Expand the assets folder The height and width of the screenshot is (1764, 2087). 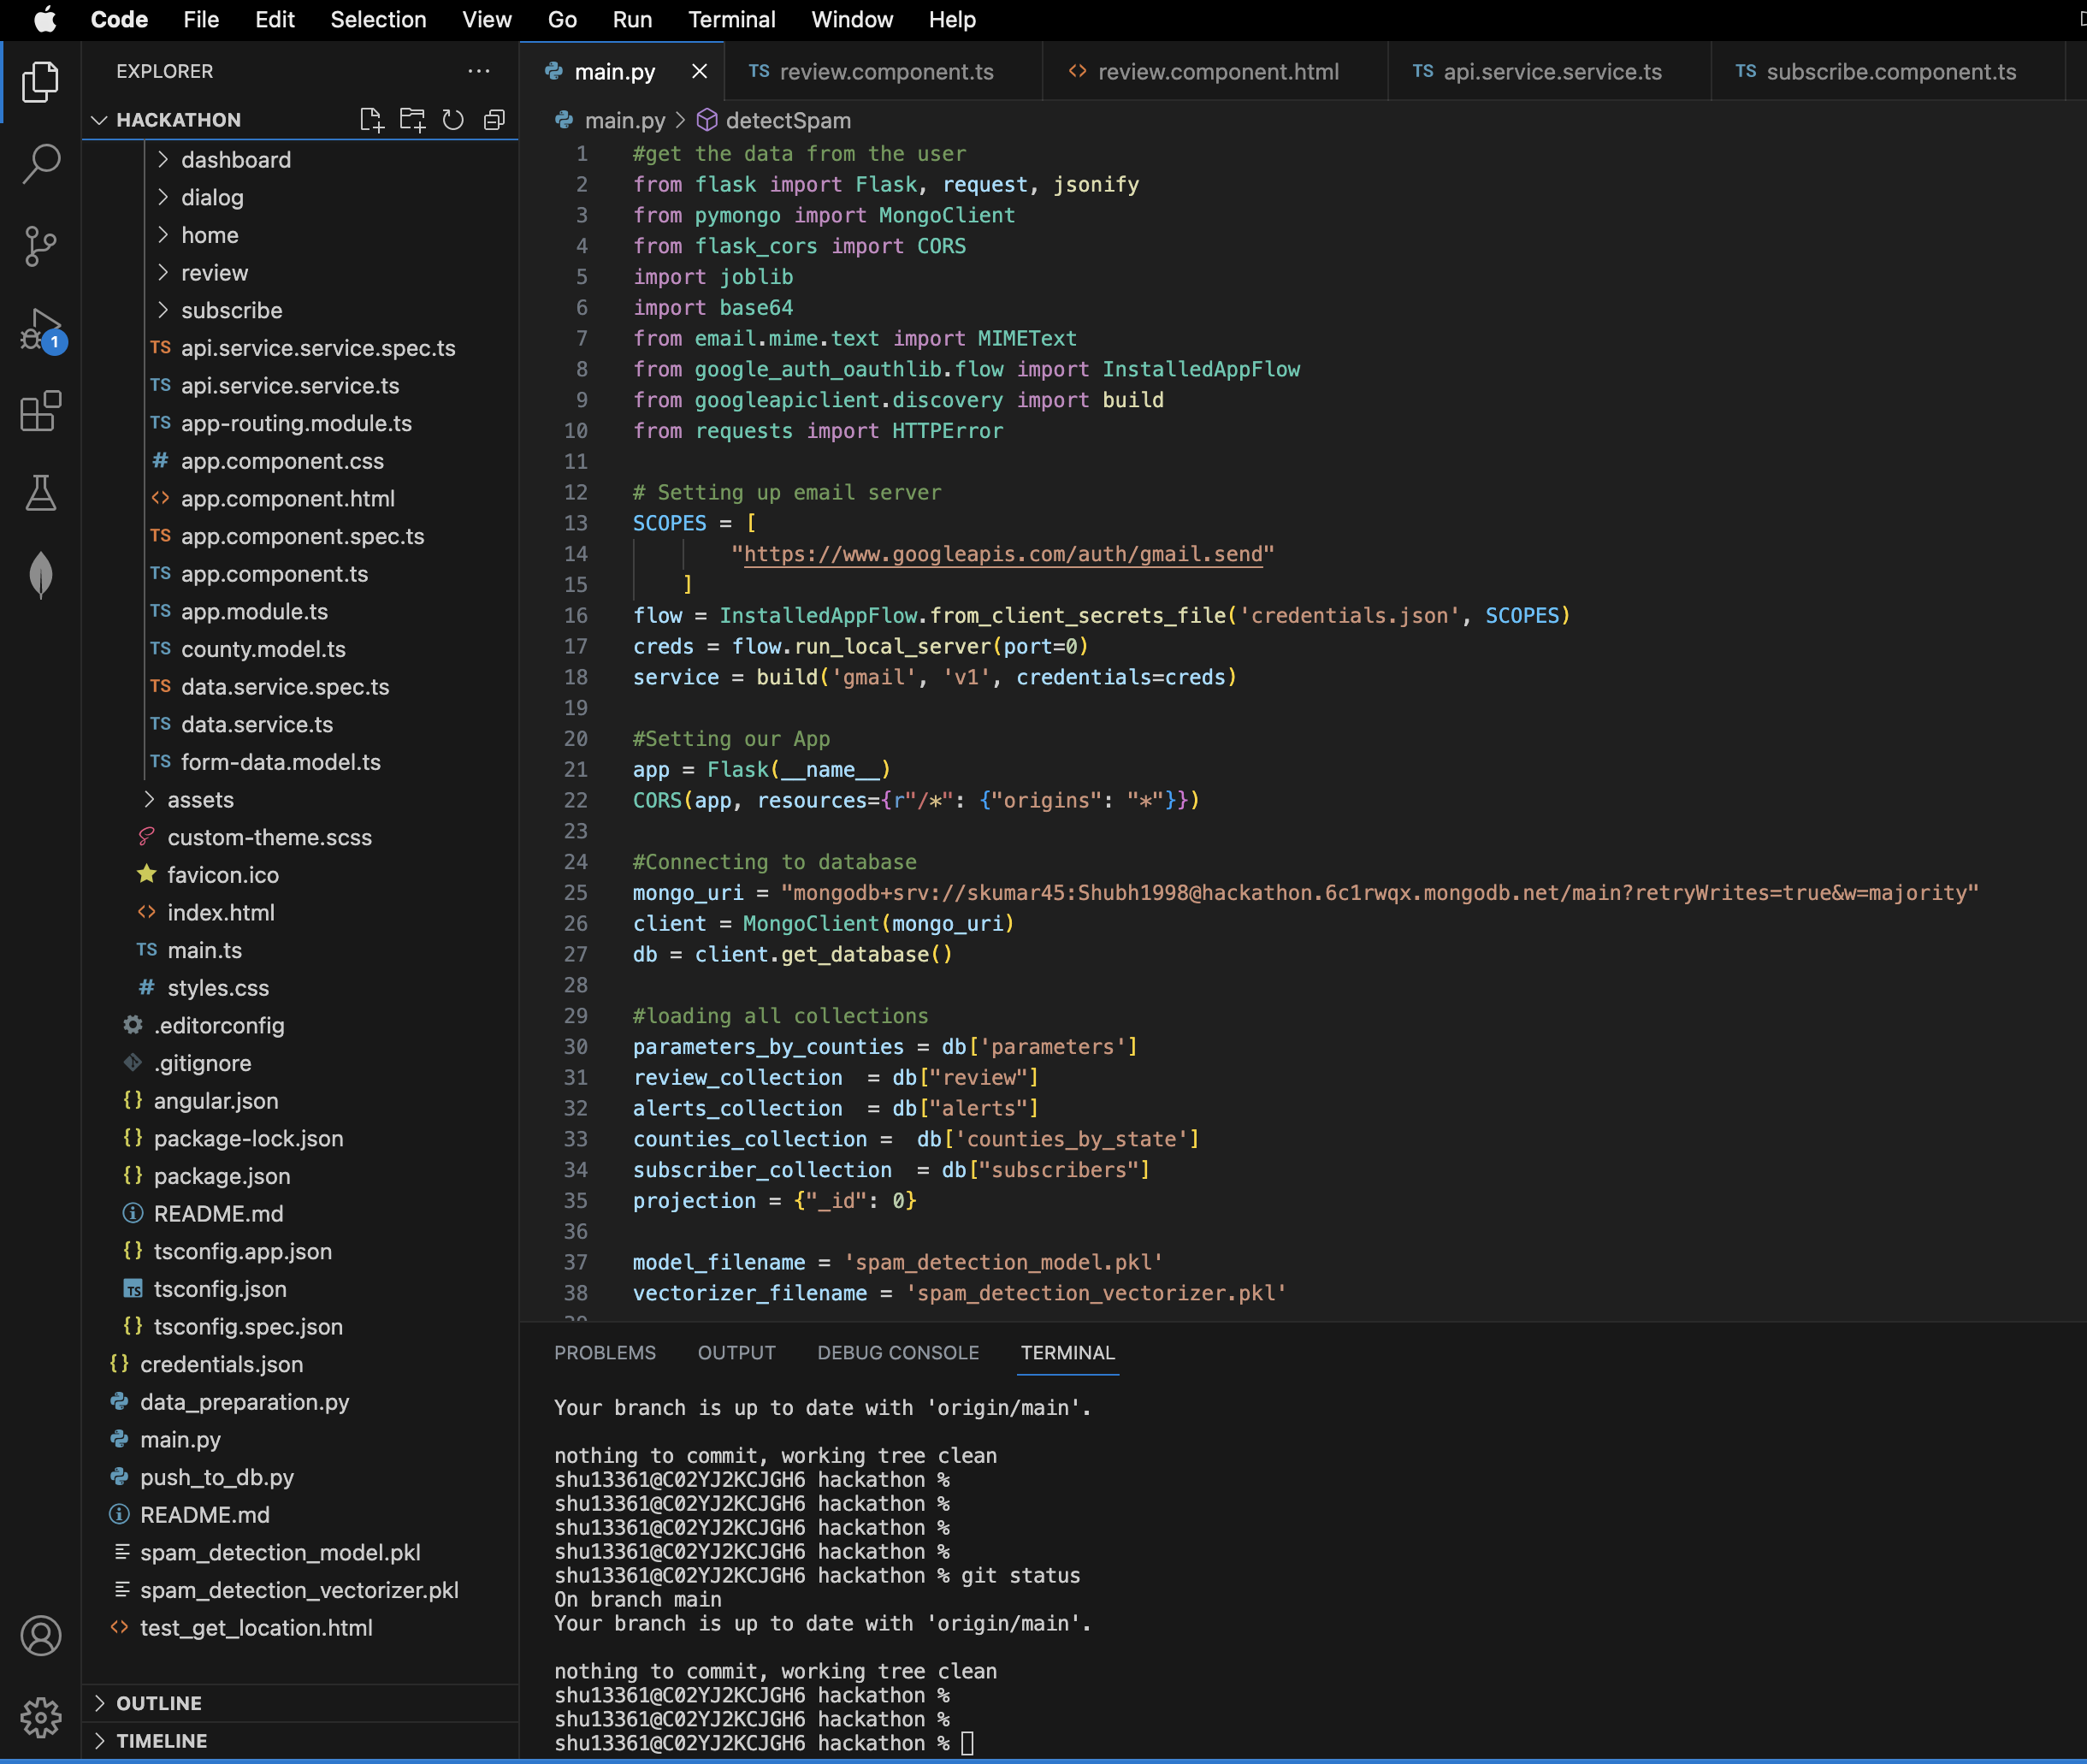pos(200,800)
